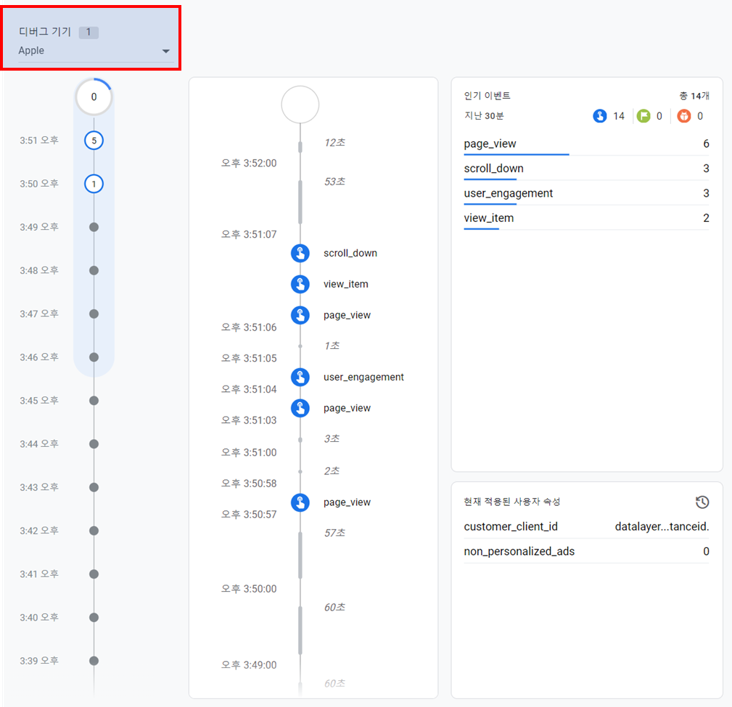The height and width of the screenshot is (707, 732).
Task: Click the 오후 3:52:00 timestamp
Action: pyautogui.click(x=249, y=163)
